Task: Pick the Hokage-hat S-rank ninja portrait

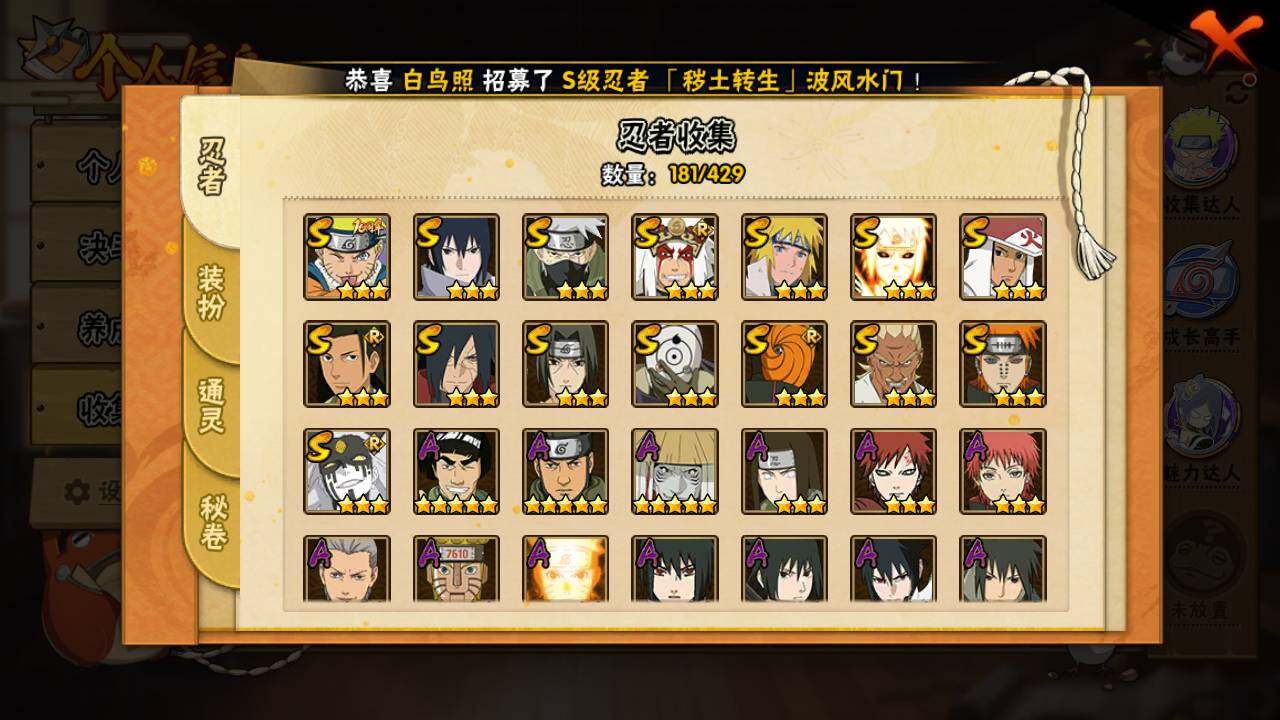Action: coord(1003,257)
